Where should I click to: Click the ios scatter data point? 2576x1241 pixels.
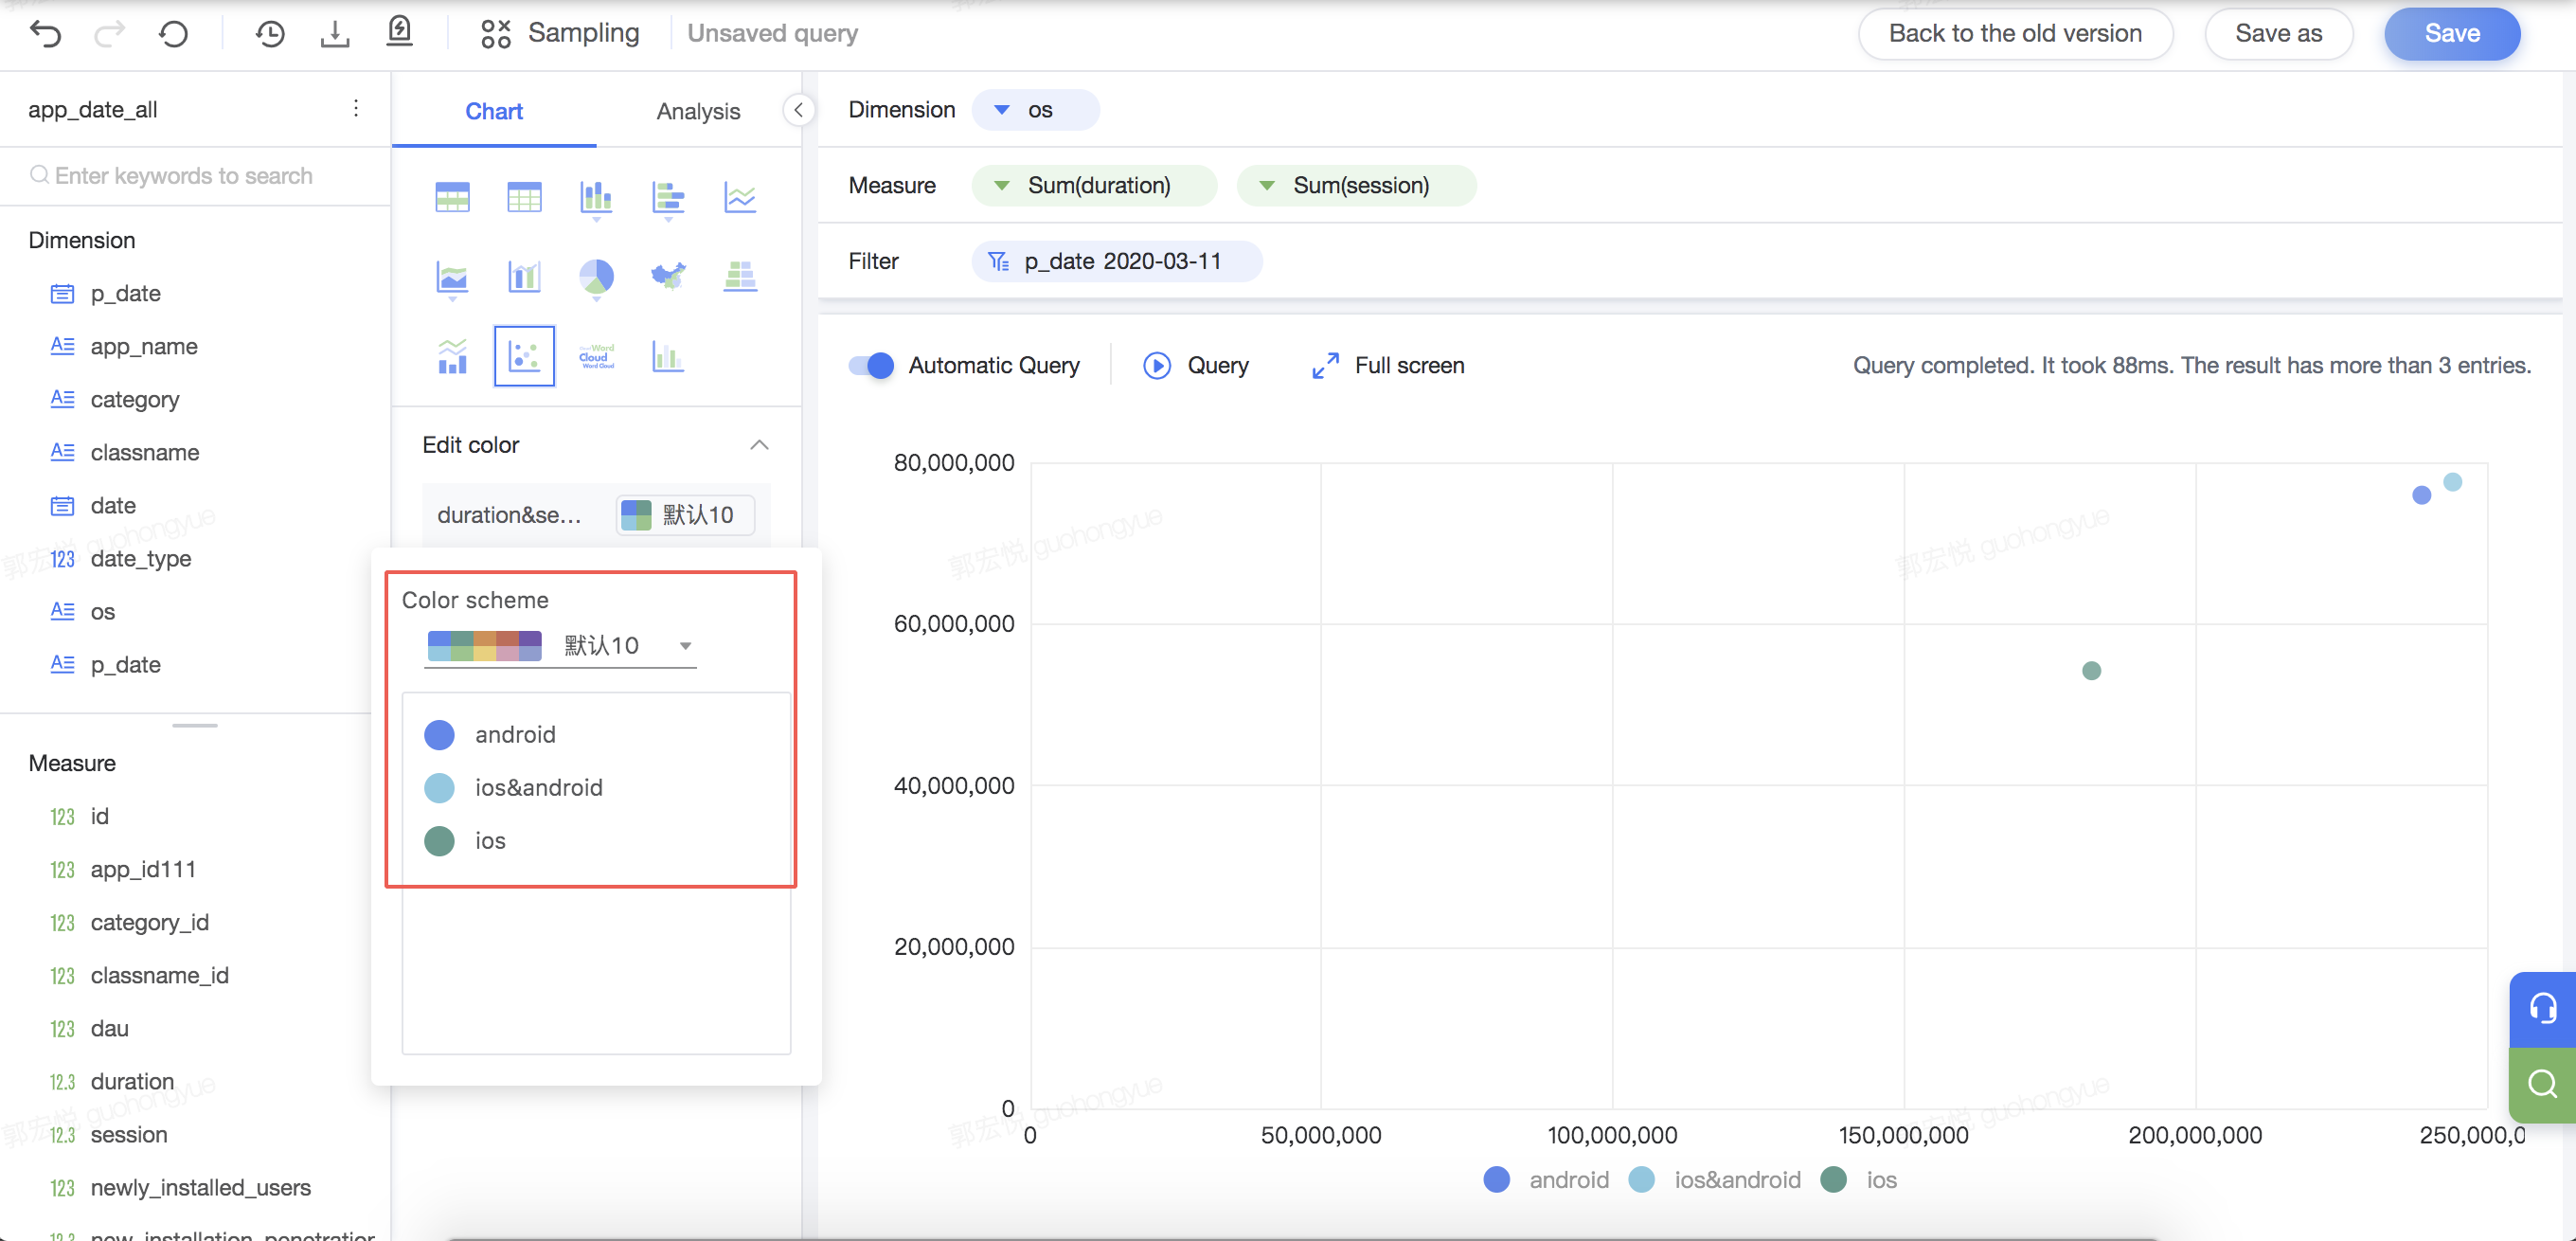[x=2091, y=670]
